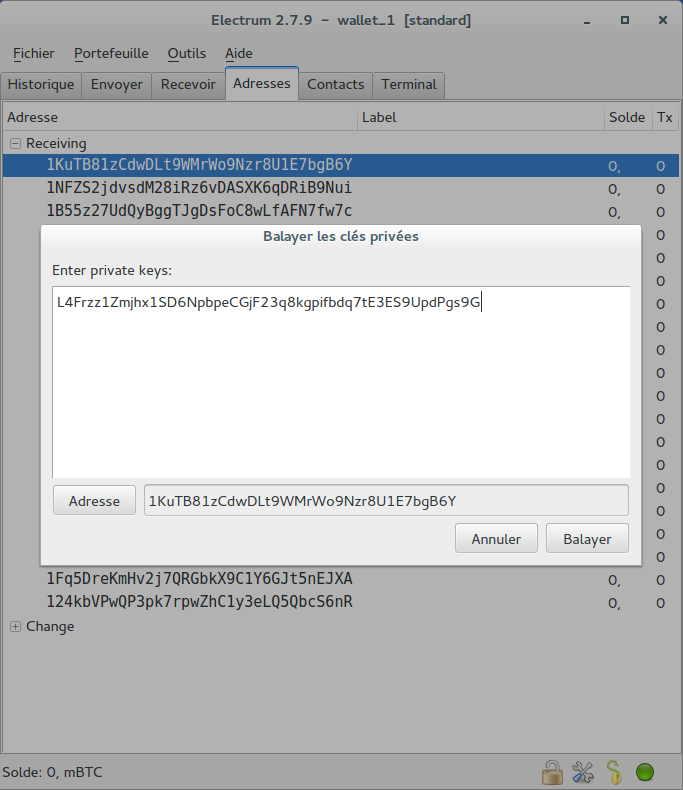Sort by the Label column header
The width and height of the screenshot is (683, 790).
point(481,117)
